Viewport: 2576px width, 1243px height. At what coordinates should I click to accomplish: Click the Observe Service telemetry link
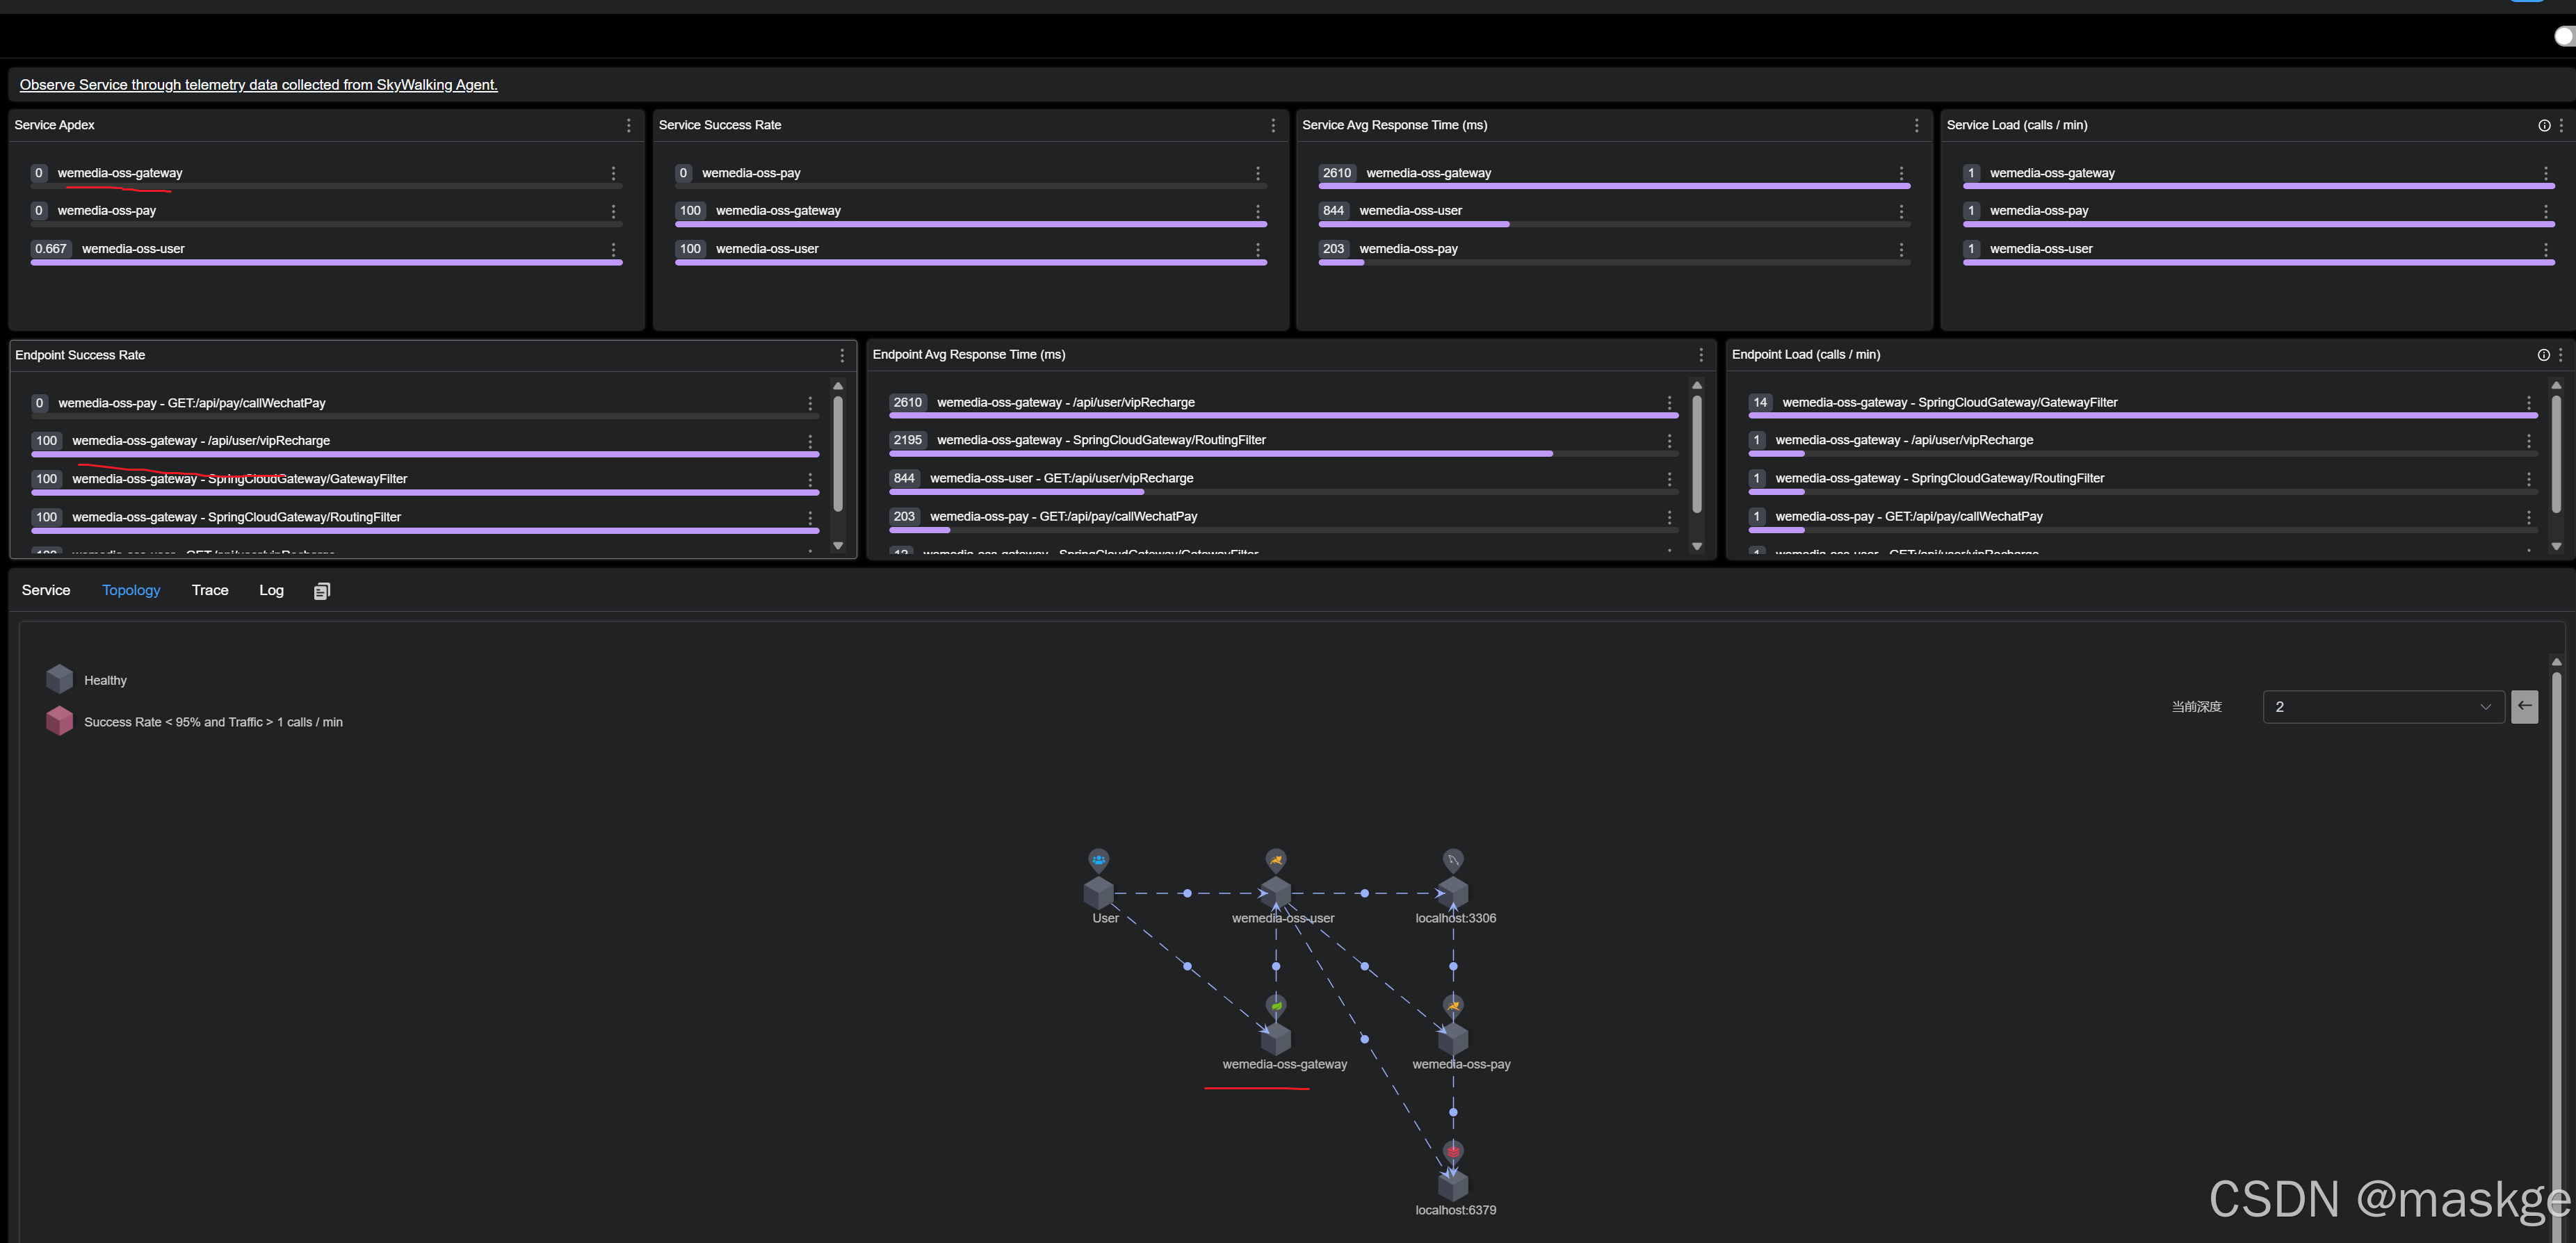(258, 85)
